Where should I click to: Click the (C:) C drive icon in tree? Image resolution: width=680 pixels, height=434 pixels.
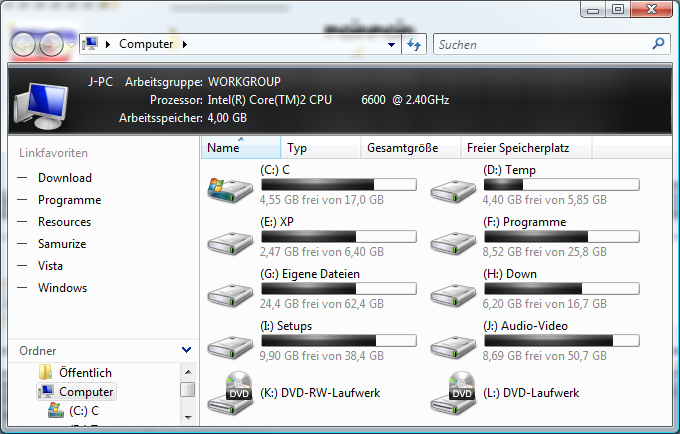pyautogui.click(x=56, y=410)
